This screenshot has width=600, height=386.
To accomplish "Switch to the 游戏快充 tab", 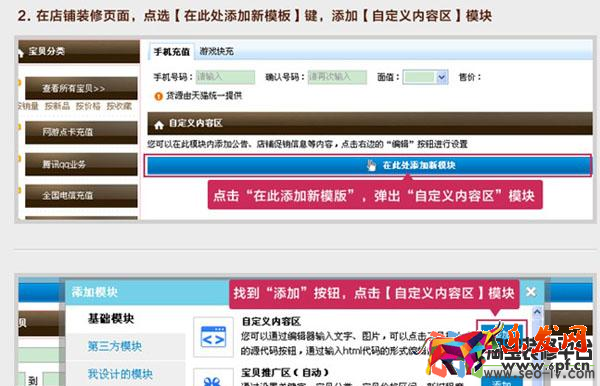I will click(217, 51).
